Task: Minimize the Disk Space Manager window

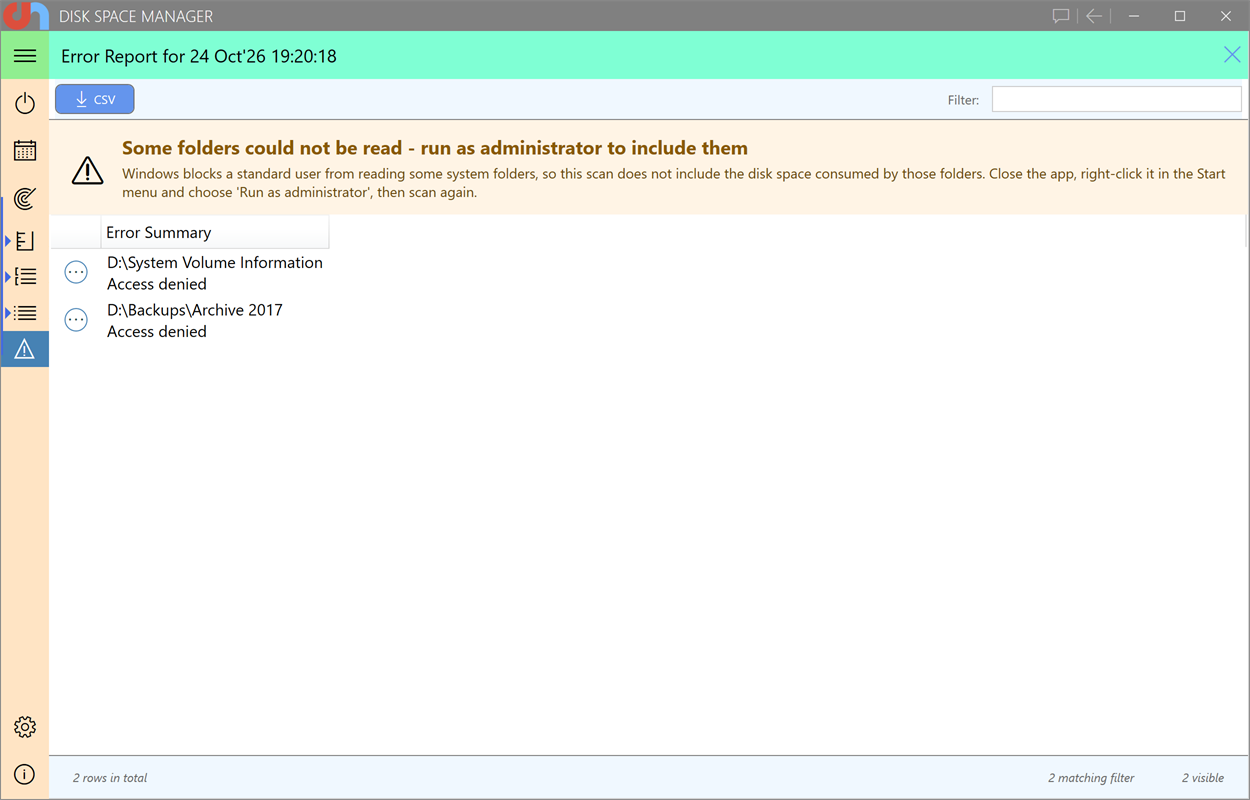Action: (x=1133, y=16)
